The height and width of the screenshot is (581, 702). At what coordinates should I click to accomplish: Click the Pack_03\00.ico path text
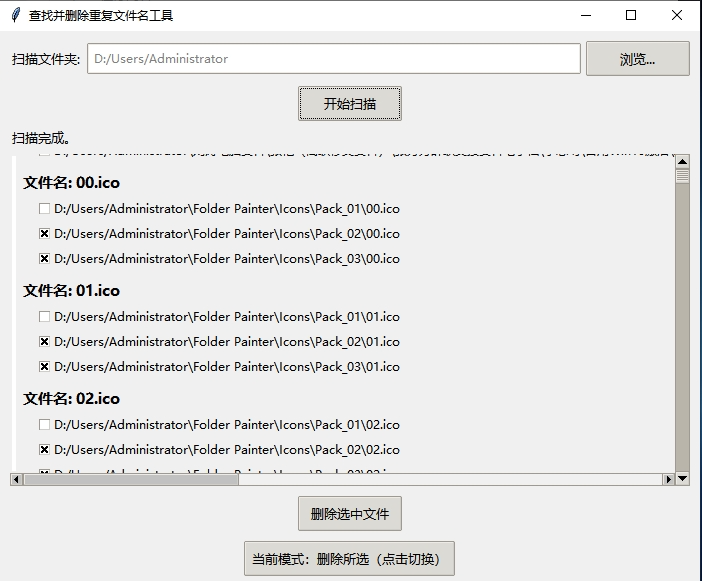[x=227, y=259]
